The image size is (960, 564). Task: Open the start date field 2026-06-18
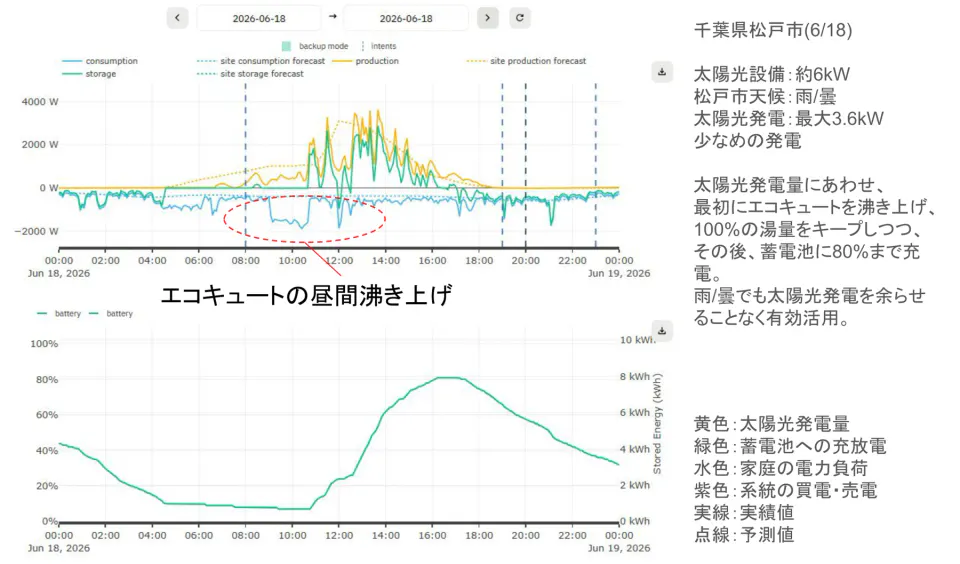click(259, 18)
